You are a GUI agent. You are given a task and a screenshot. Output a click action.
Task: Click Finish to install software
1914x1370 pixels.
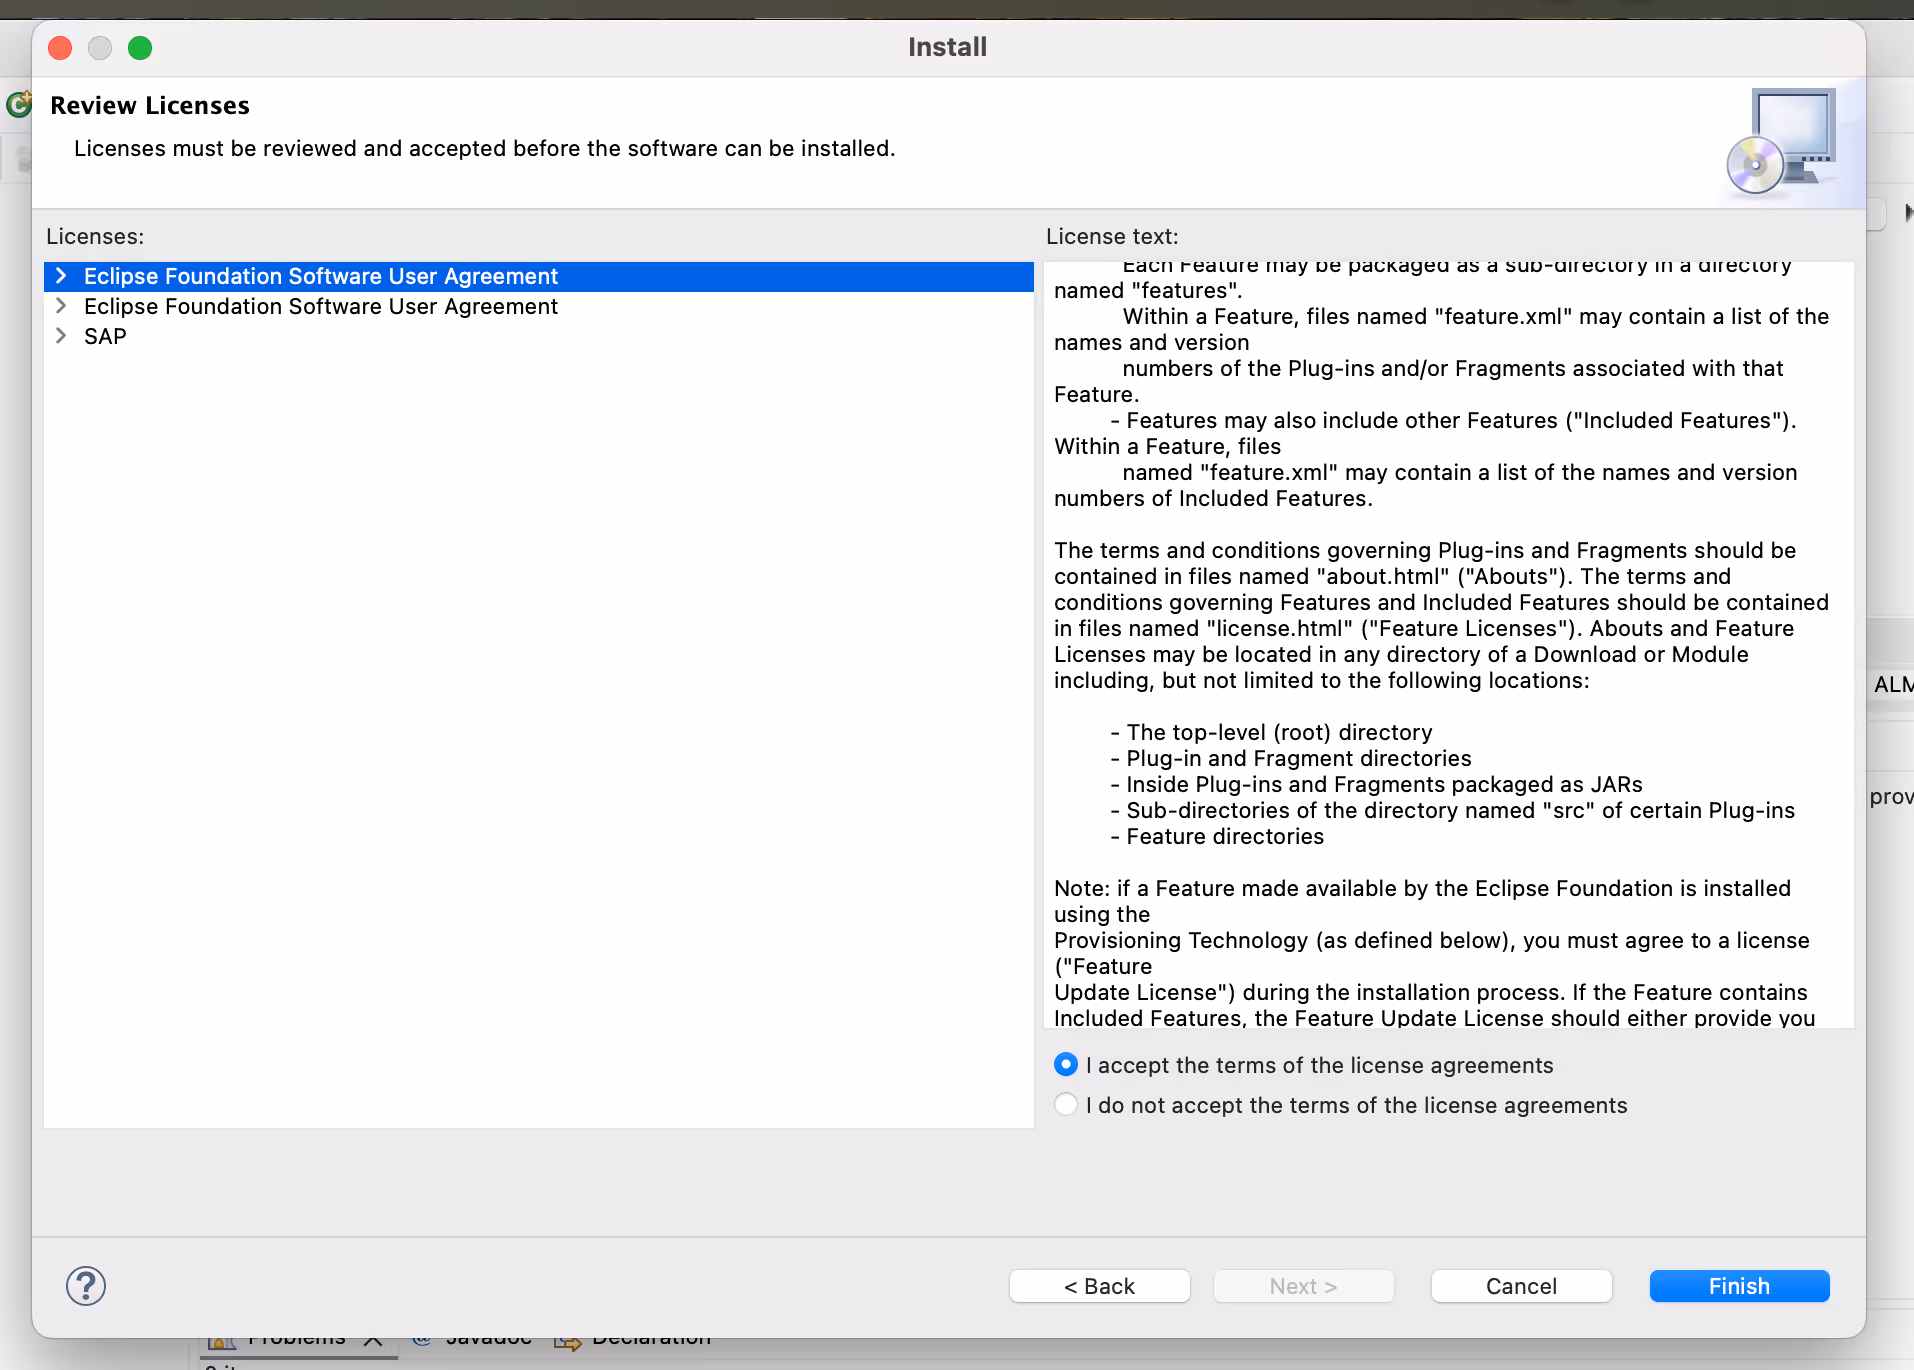tap(1739, 1286)
